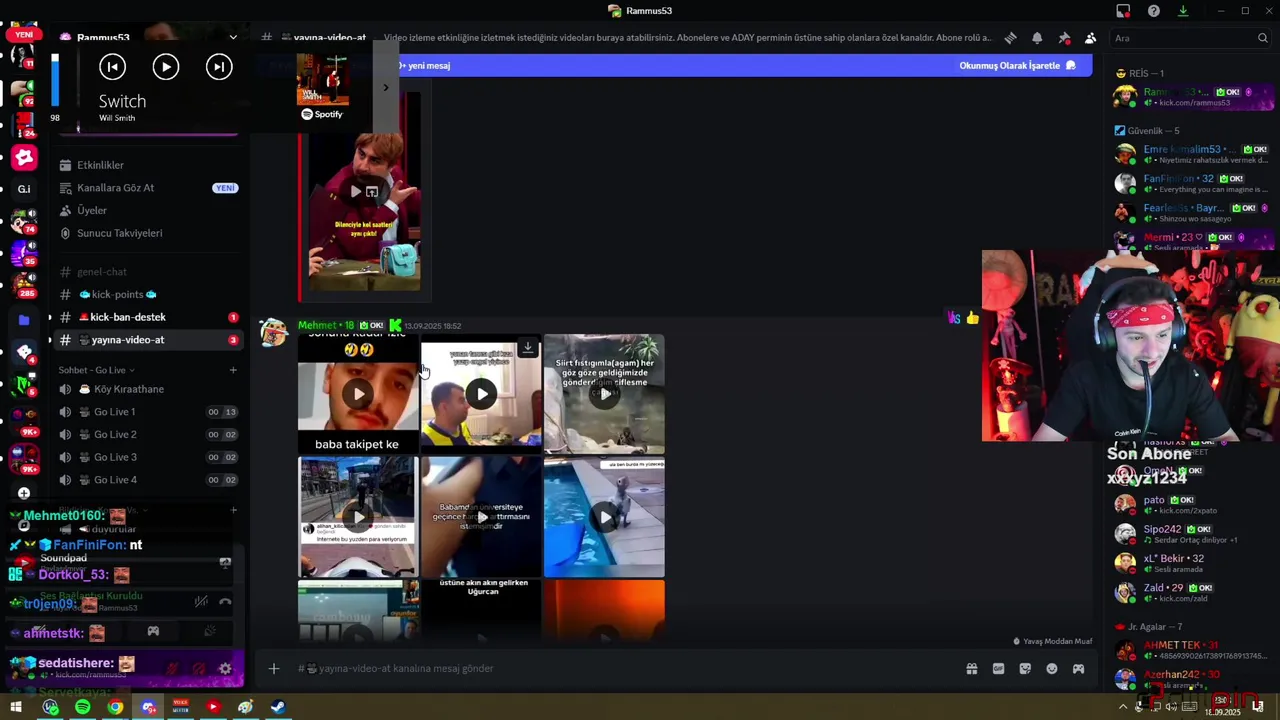Open attachment plus button in message bar
1280x720 pixels.
[274, 669]
